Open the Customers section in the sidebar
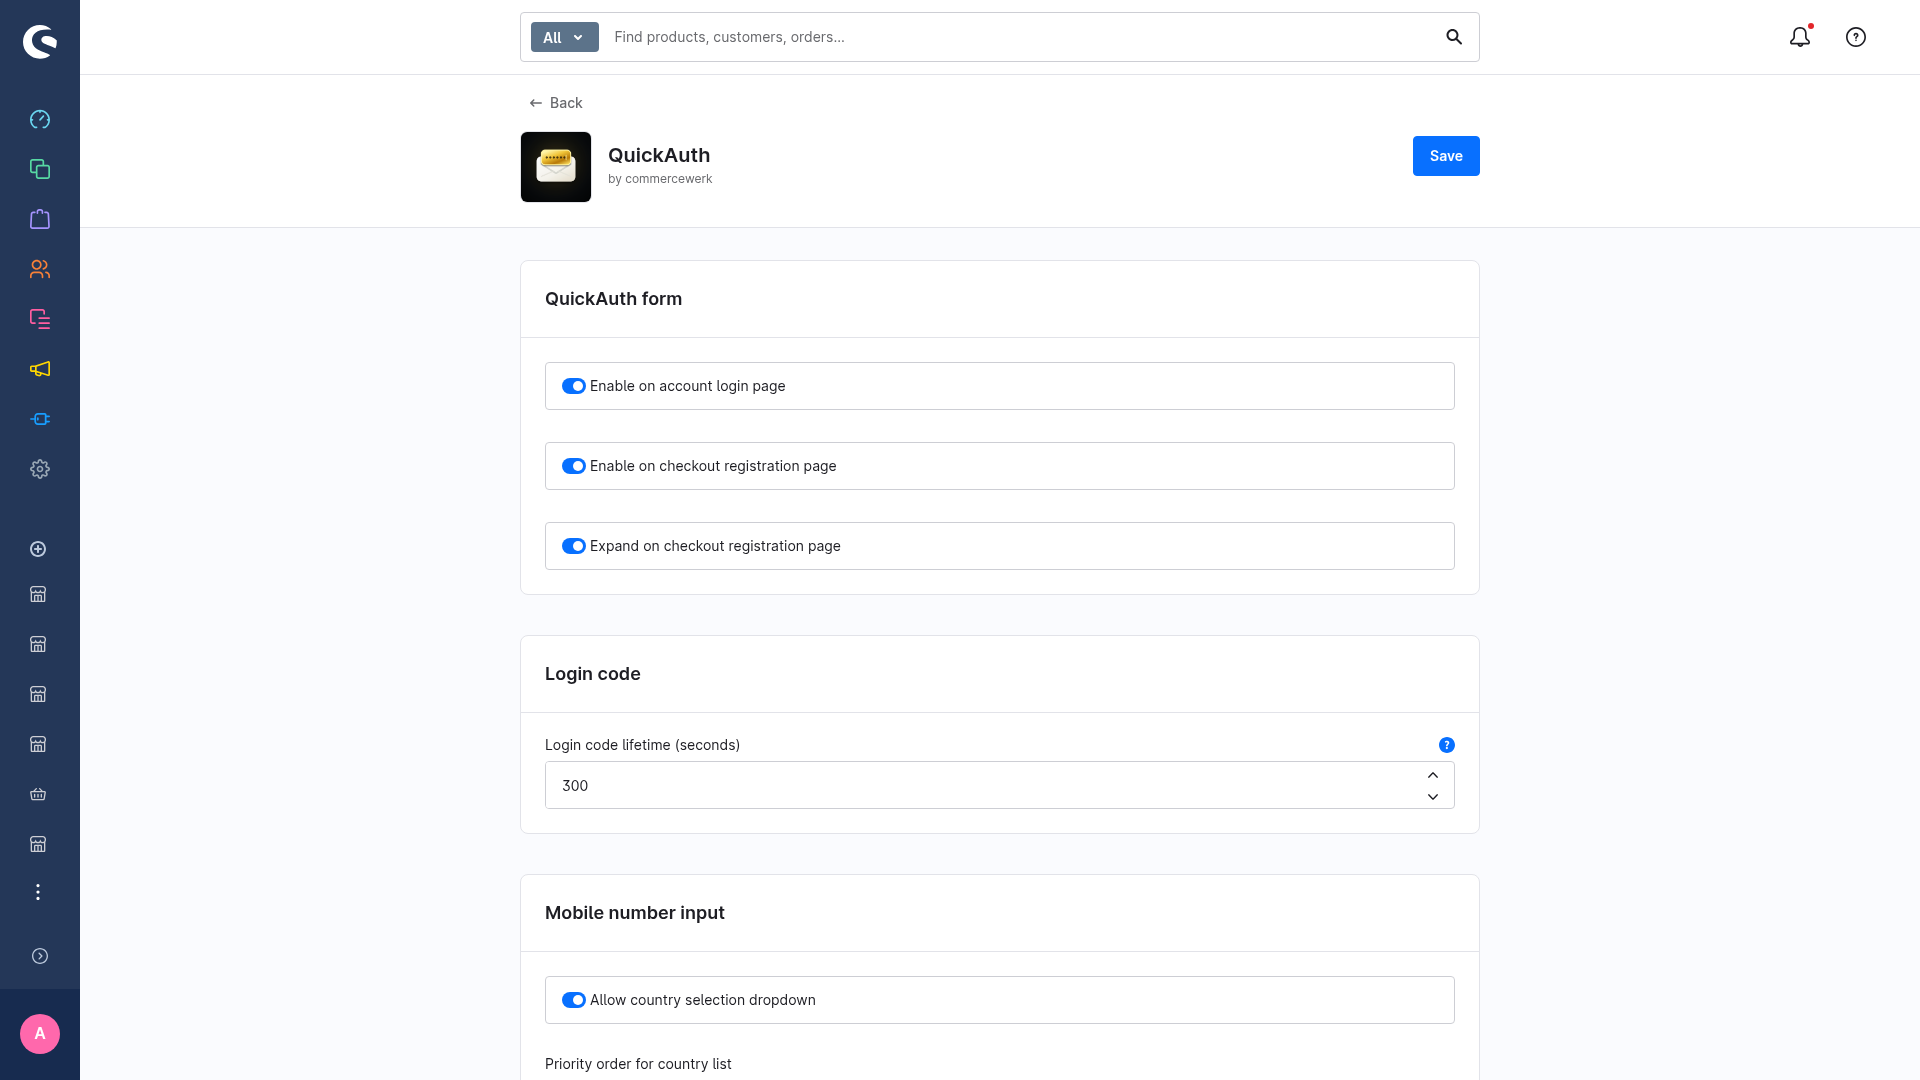This screenshot has width=1920, height=1080. (x=40, y=269)
